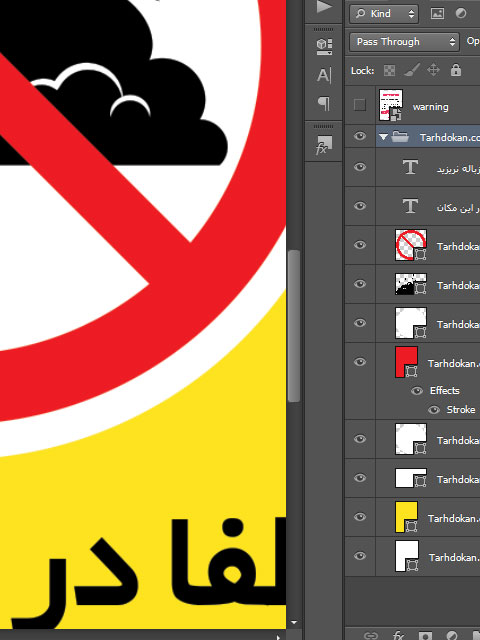Open the Paragraph panel pilcrow icon
Screen dimensions: 480x640
pos(324,103)
